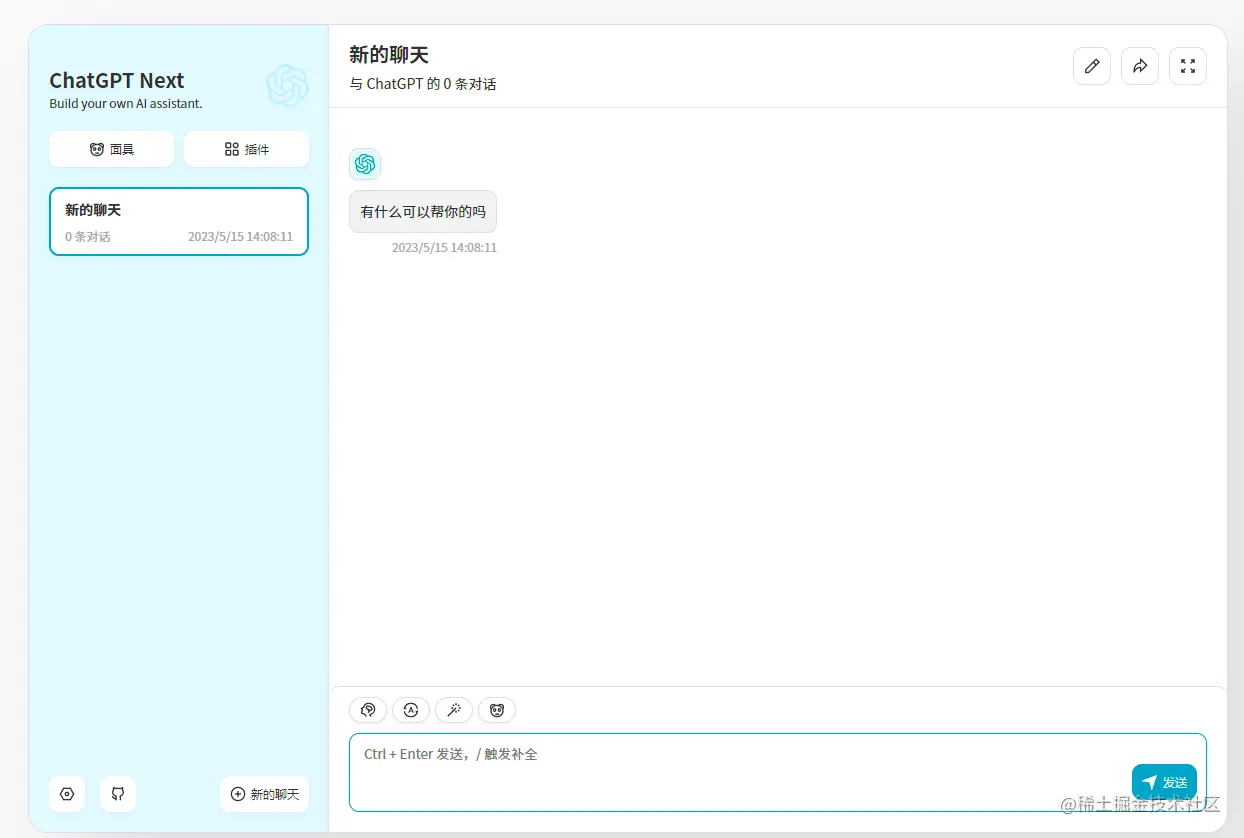
Task: Click the 新的聊天 chat header title
Action: tap(389, 55)
